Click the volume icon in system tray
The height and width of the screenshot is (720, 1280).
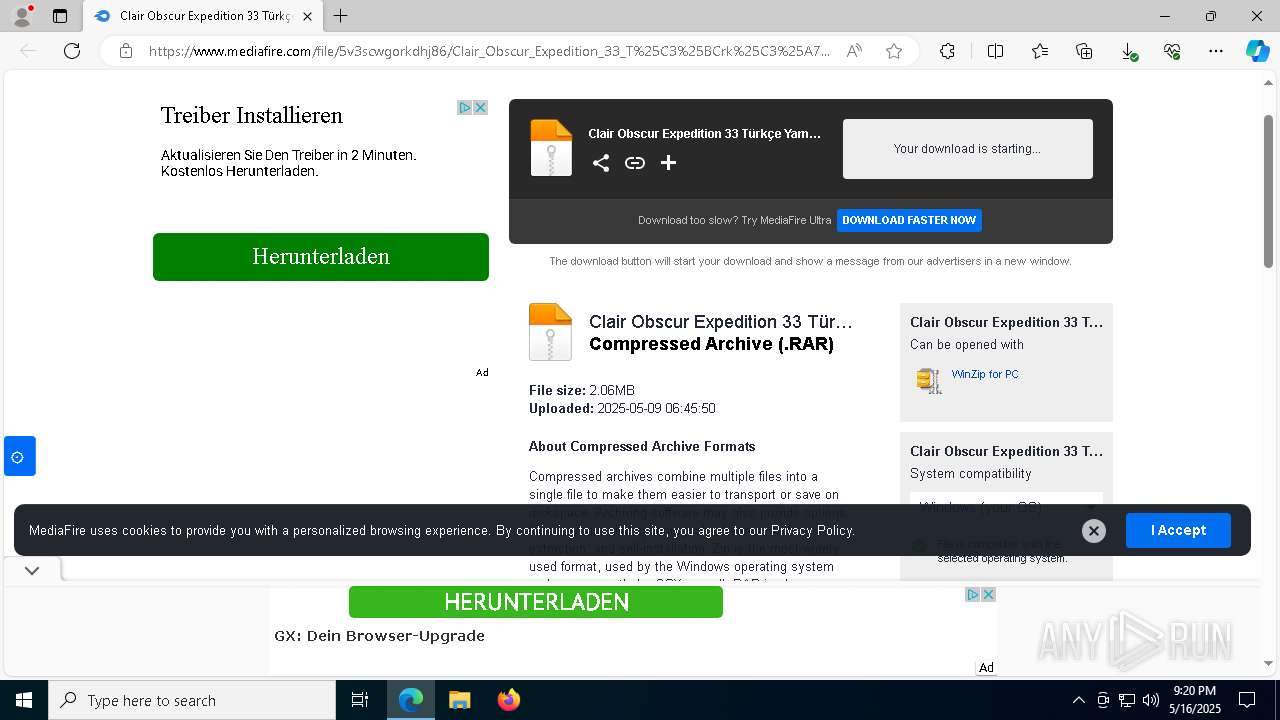click(x=1150, y=700)
